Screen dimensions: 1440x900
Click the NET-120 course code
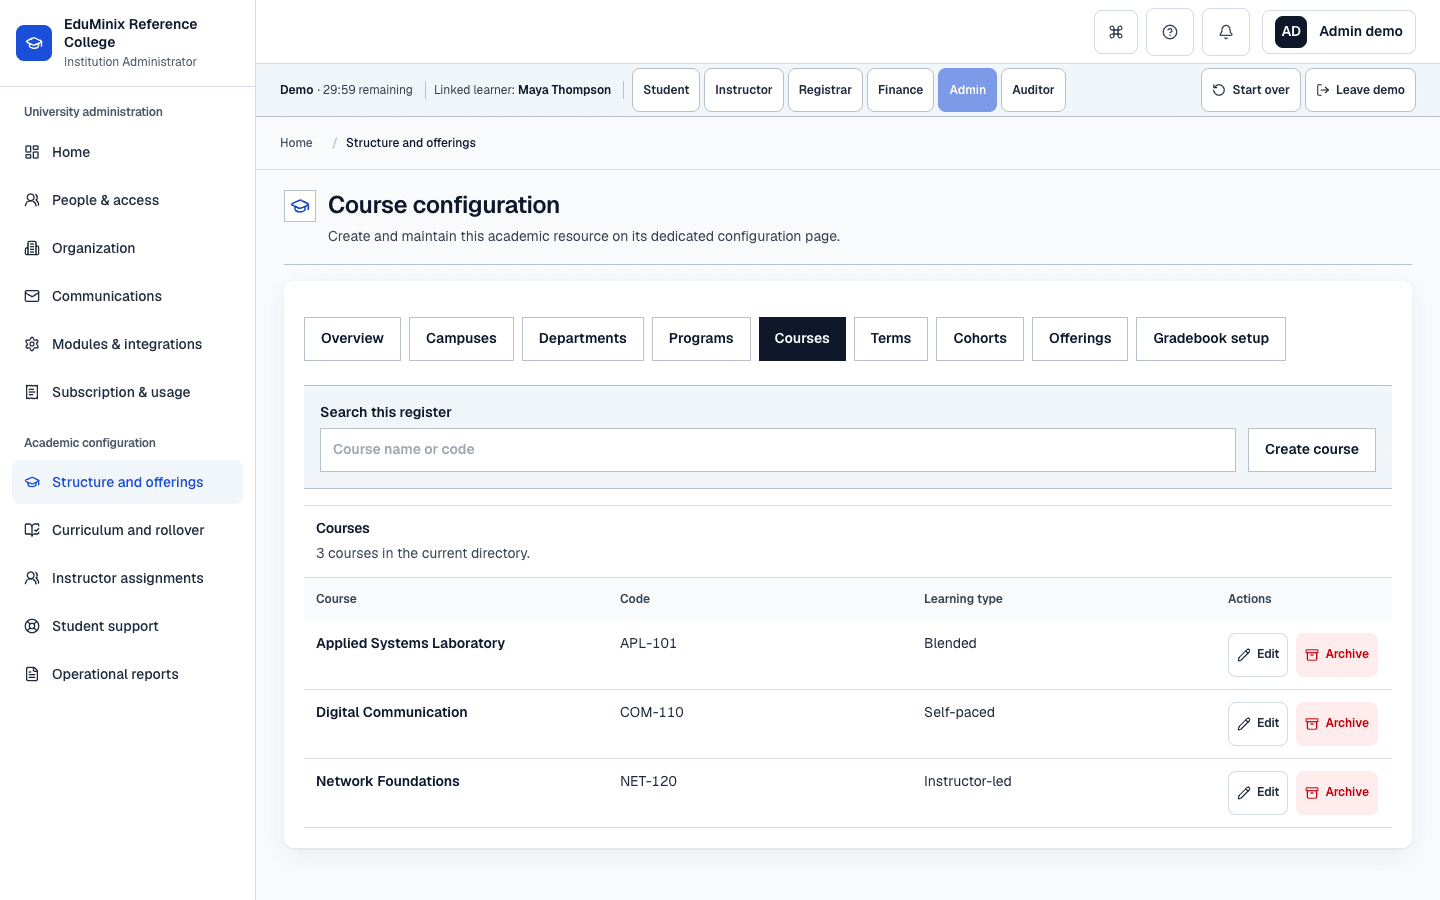(x=648, y=781)
